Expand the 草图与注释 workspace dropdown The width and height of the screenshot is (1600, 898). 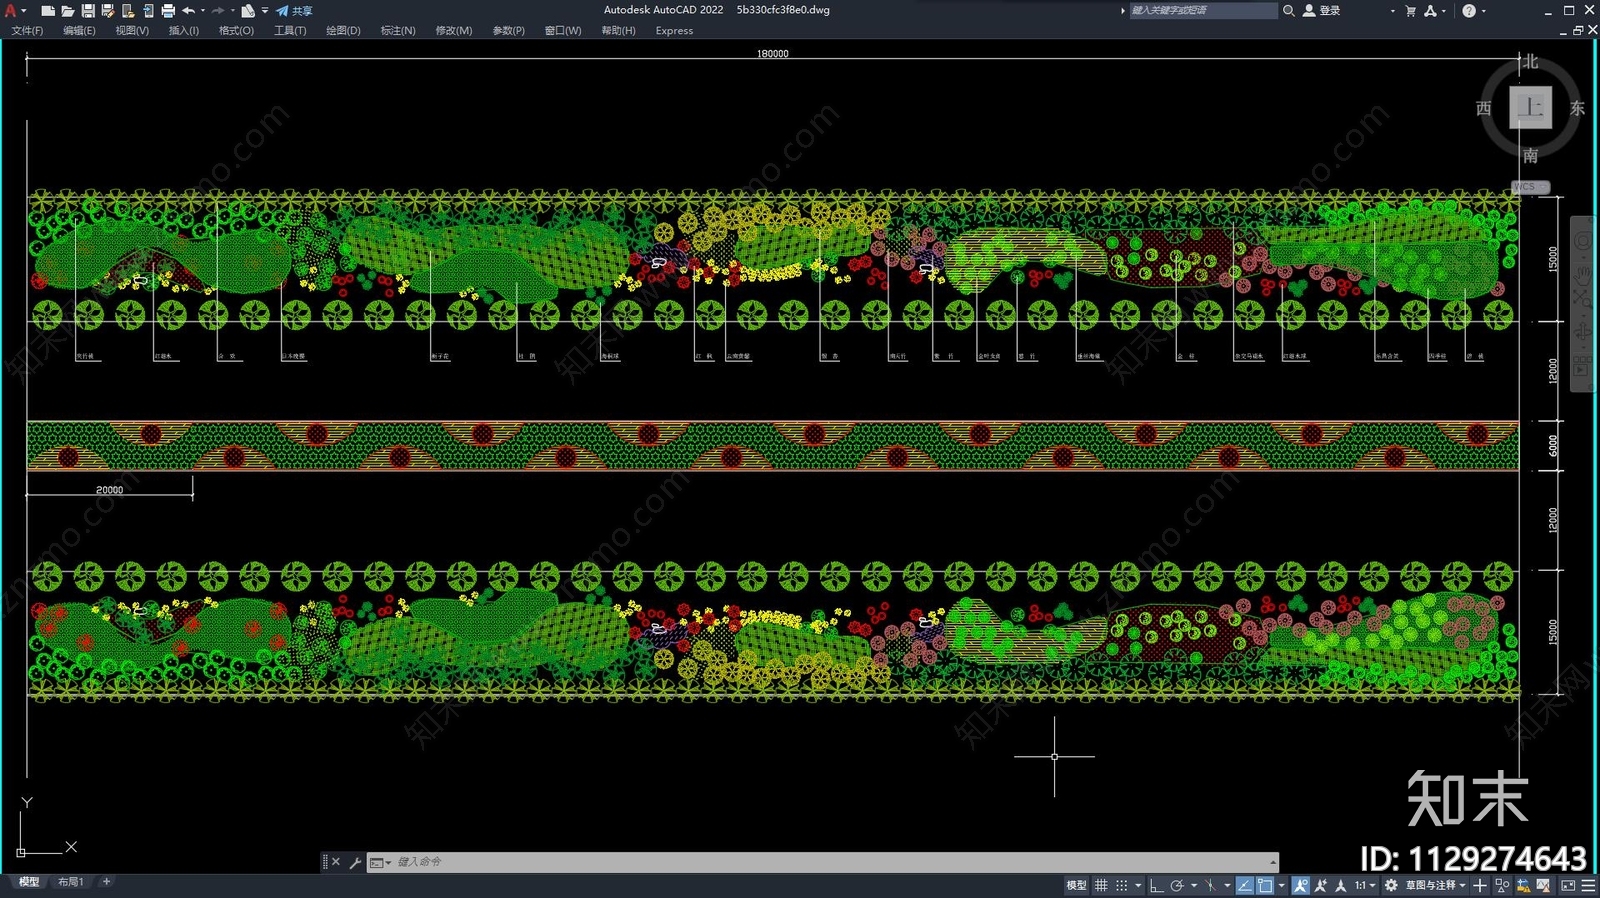(x=1436, y=886)
